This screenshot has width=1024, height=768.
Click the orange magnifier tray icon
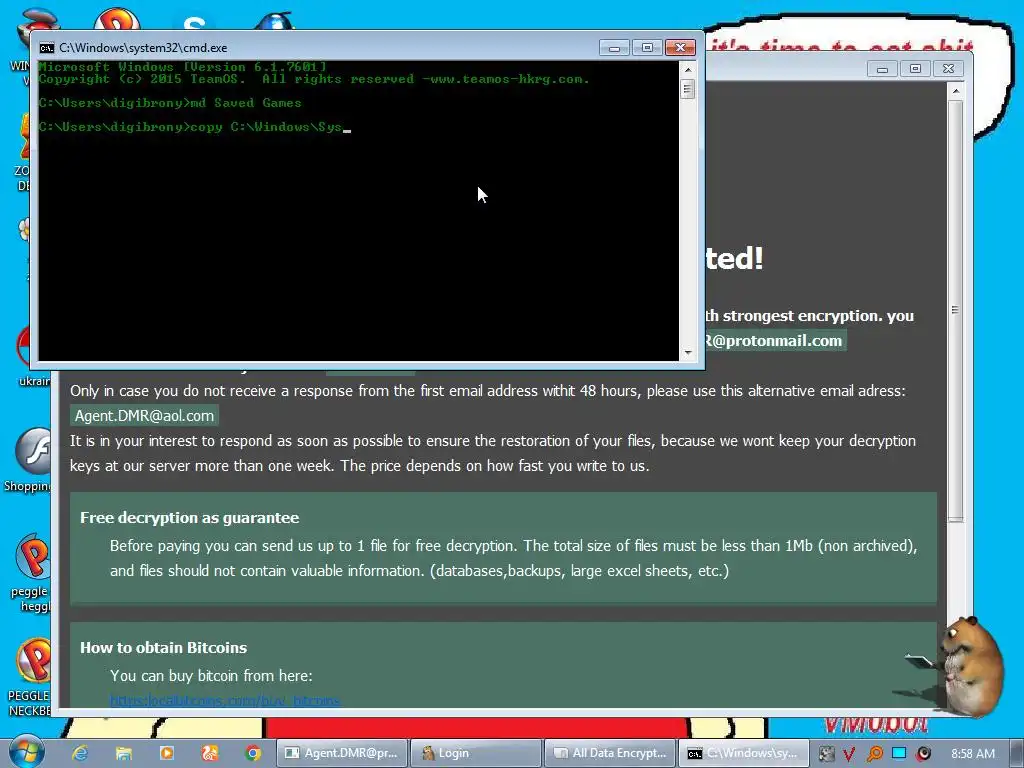pos(874,754)
